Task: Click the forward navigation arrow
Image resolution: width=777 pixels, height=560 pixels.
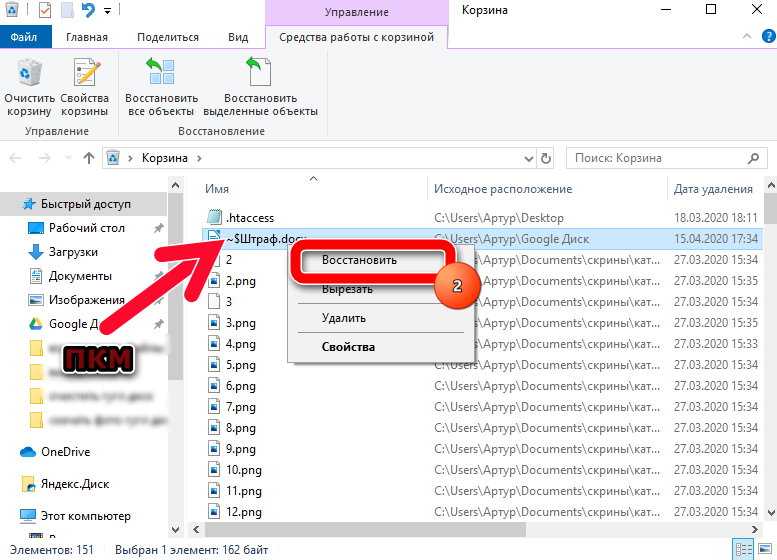Action: coord(45,158)
